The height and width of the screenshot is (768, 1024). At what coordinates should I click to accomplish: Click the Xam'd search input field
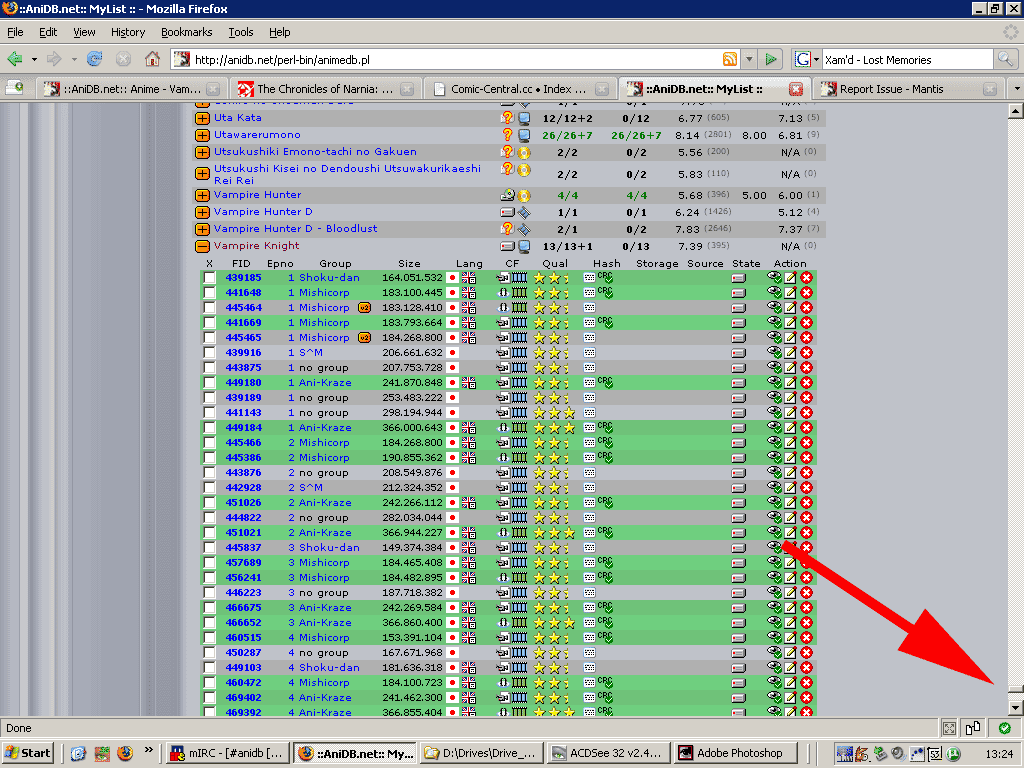[x=905, y=59]
